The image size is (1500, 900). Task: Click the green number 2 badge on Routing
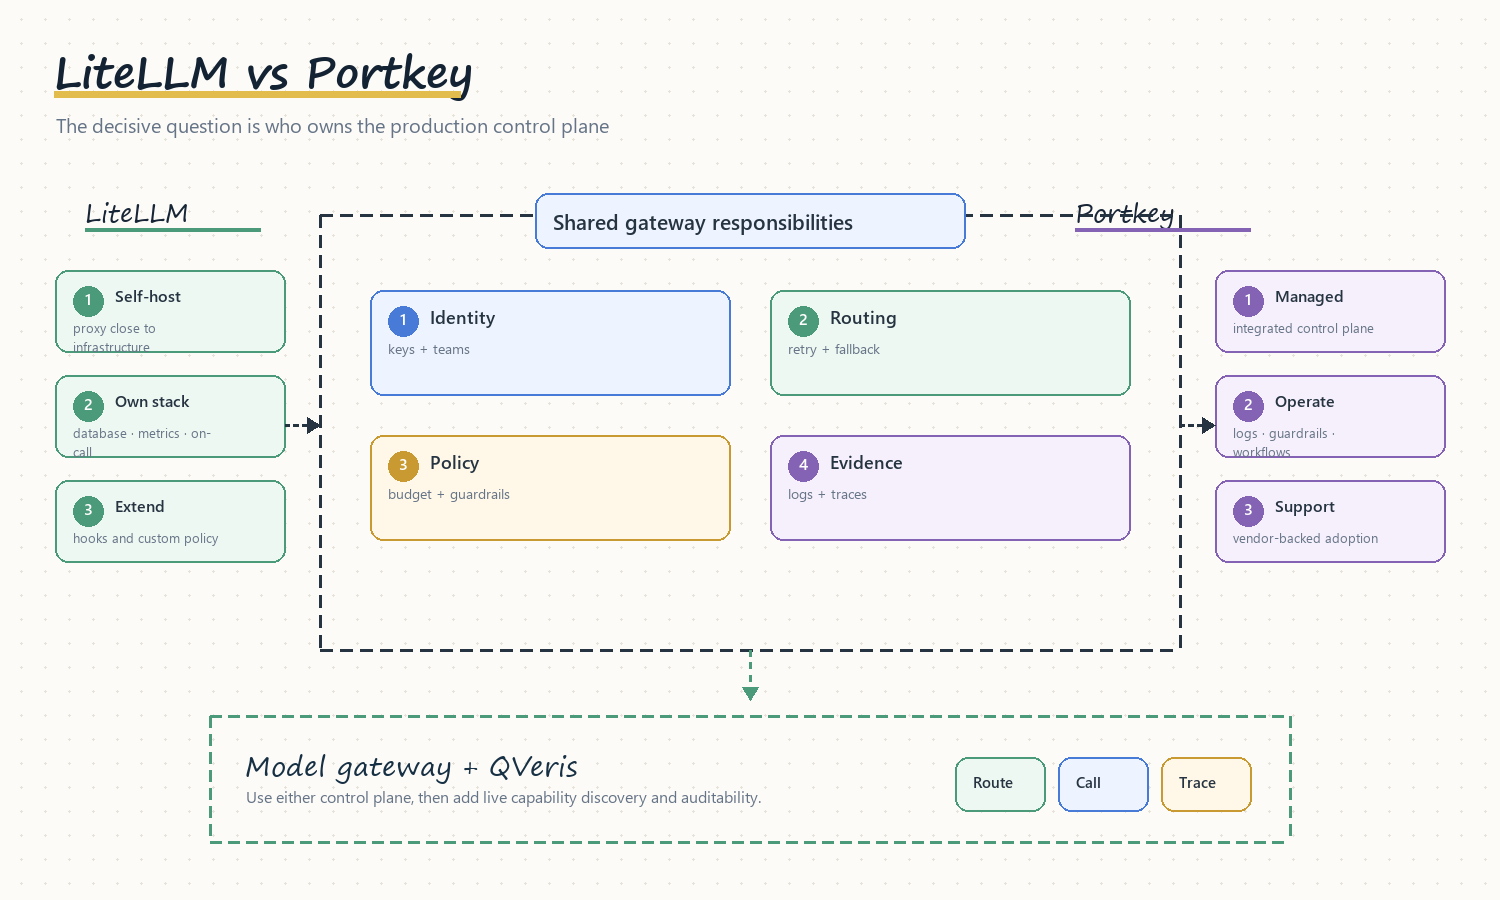tap(803, 321)
